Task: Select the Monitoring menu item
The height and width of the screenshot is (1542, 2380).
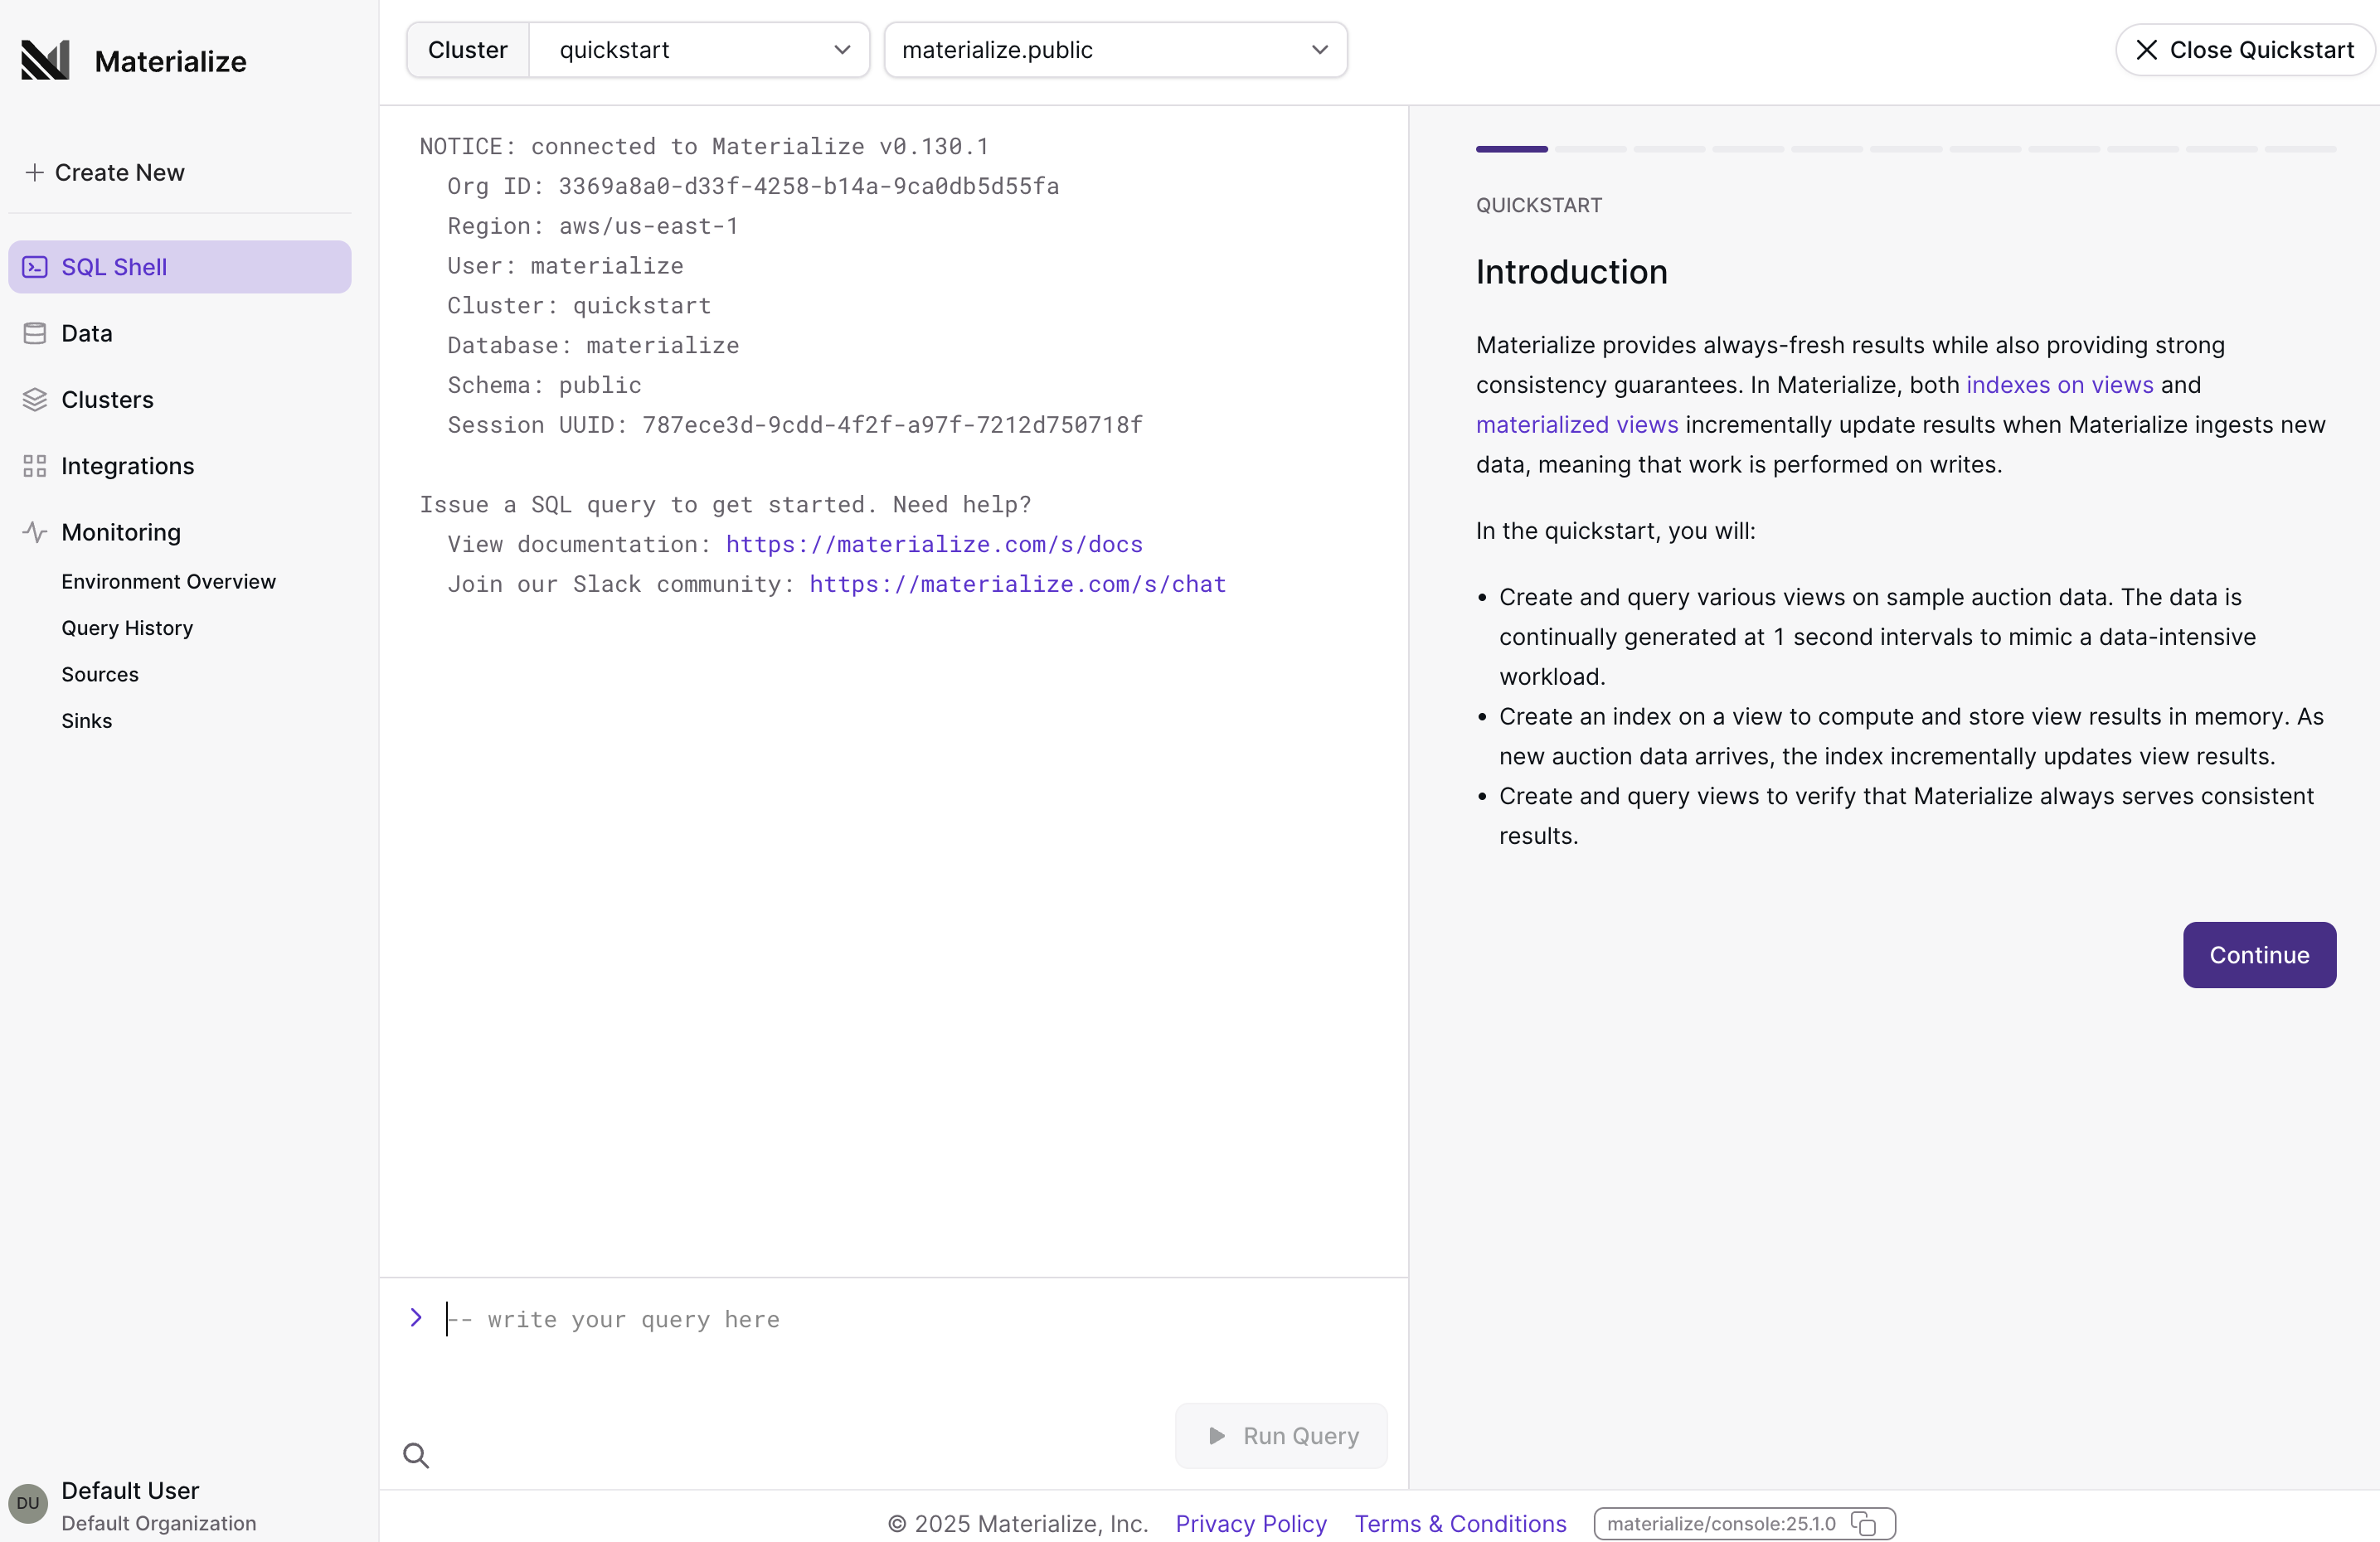Action: coord(180,532)
